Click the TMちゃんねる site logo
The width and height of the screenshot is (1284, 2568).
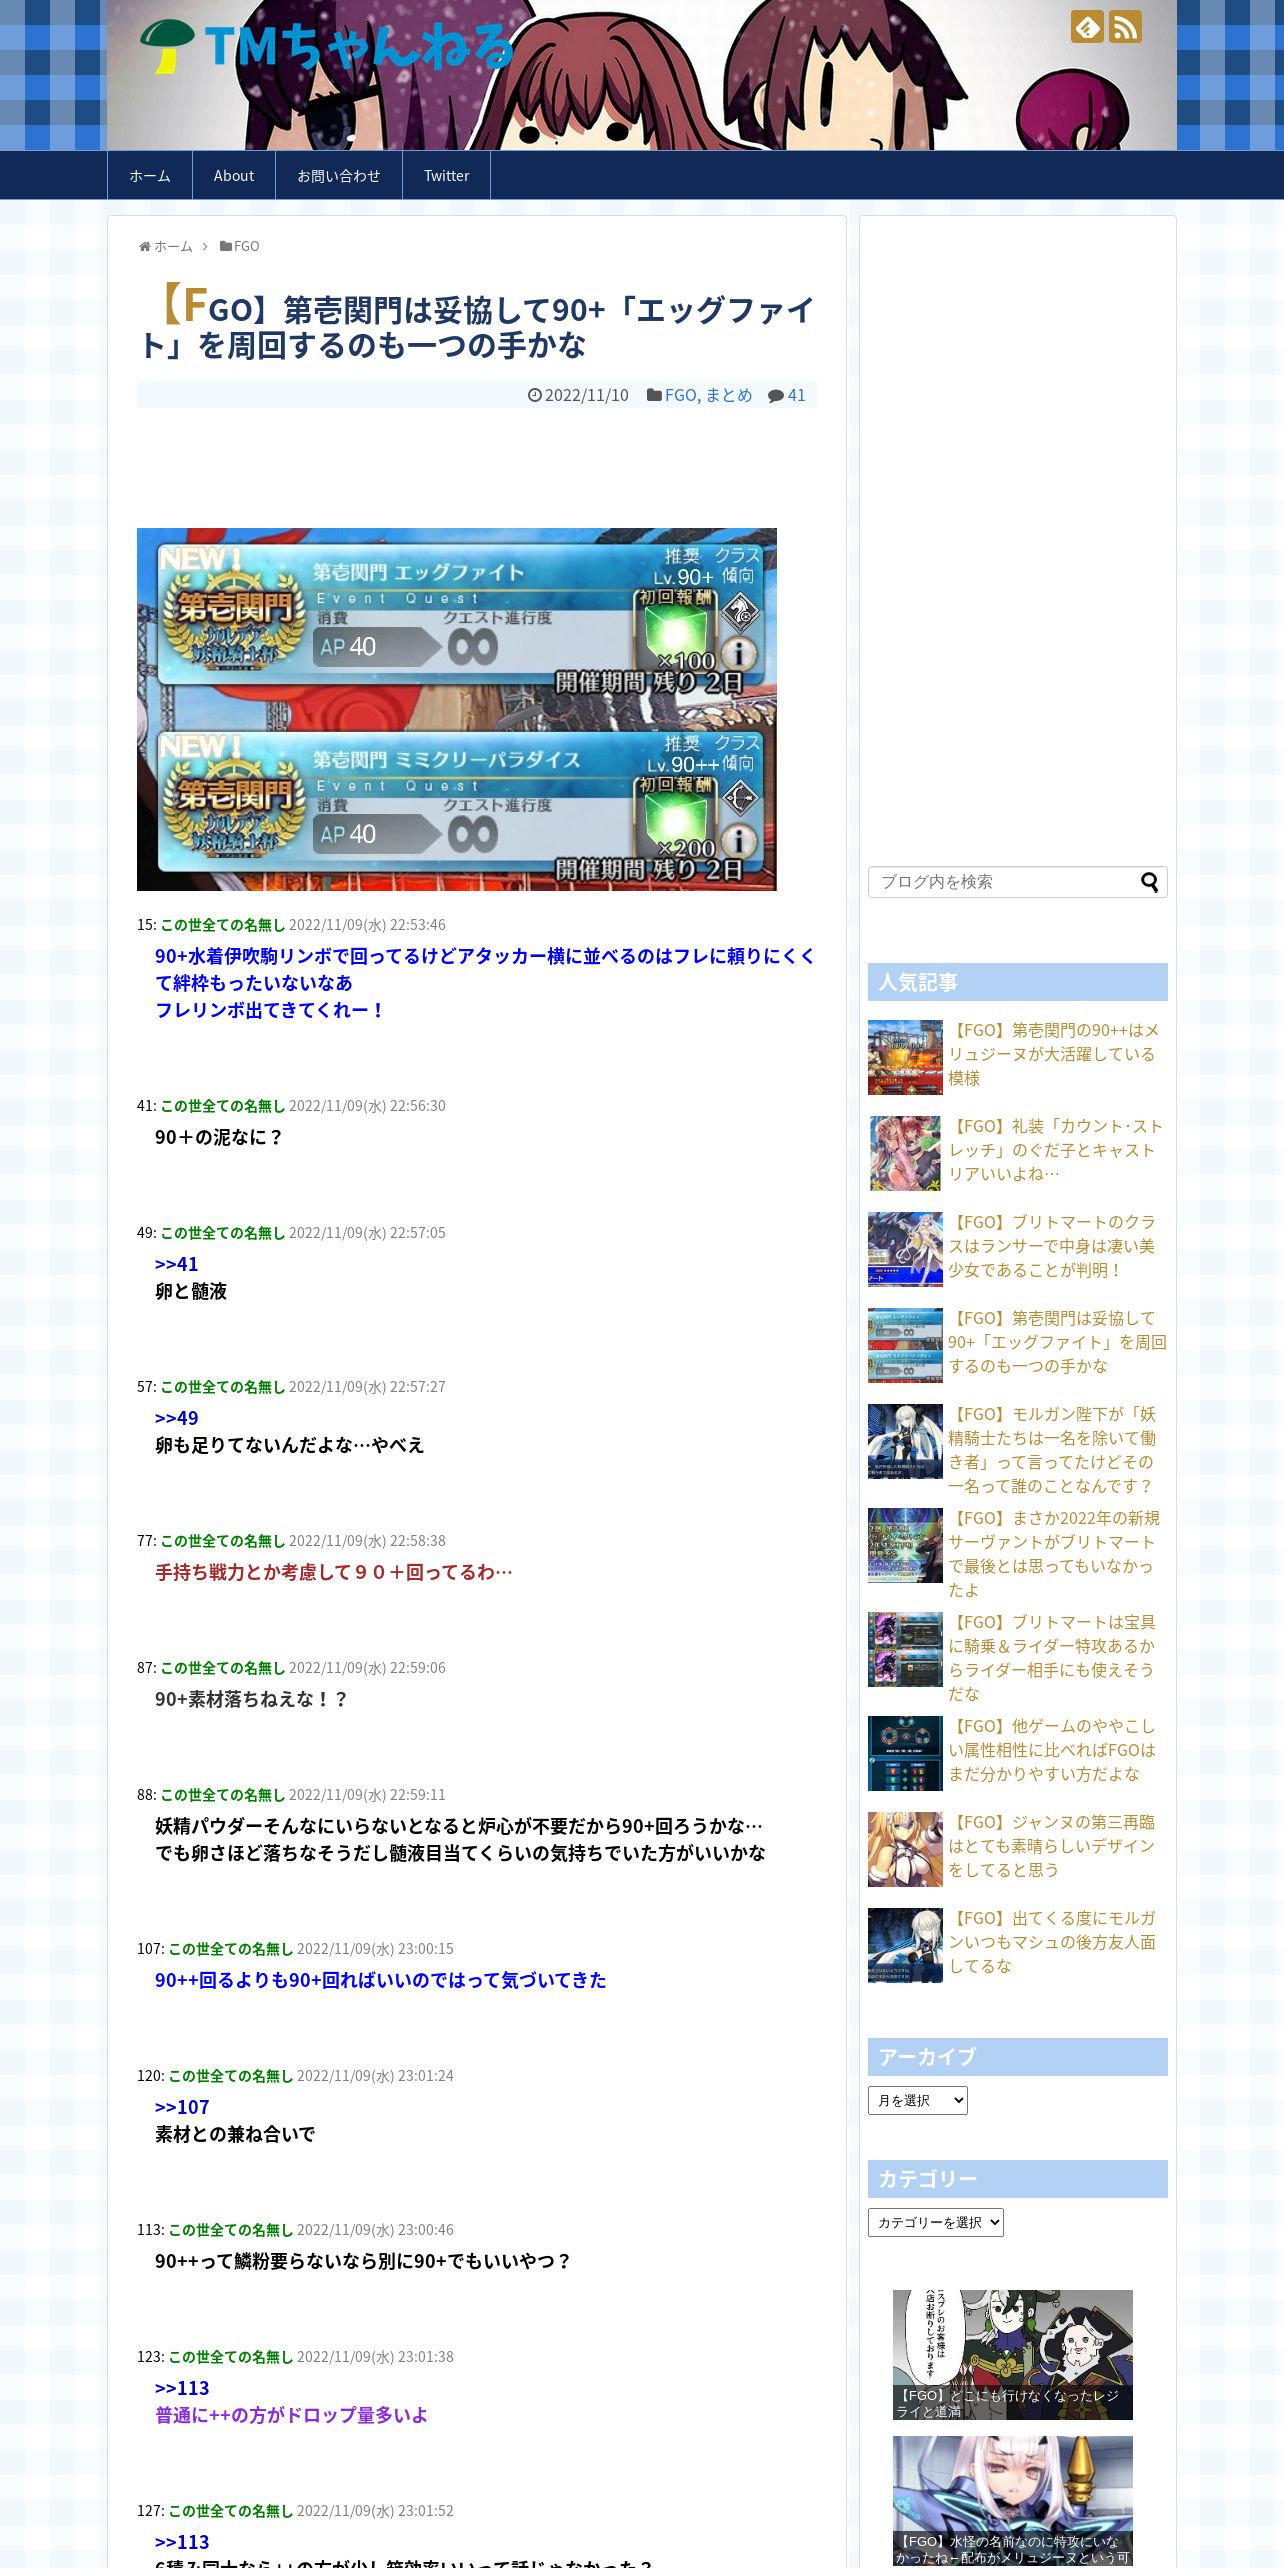[326, 47]
